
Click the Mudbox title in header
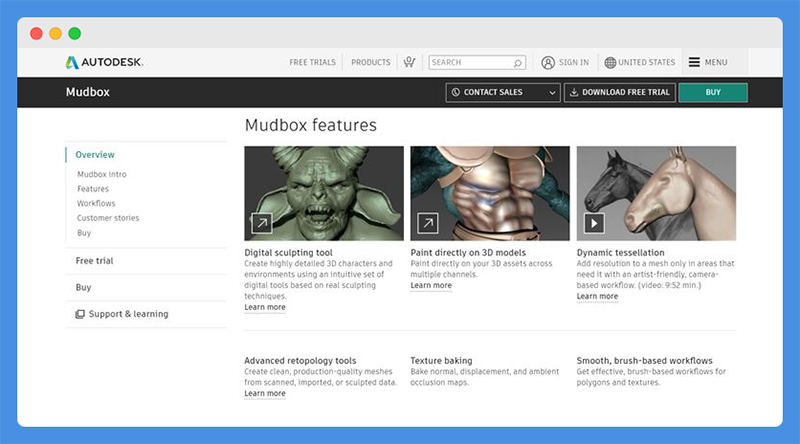tap(88, 92)
